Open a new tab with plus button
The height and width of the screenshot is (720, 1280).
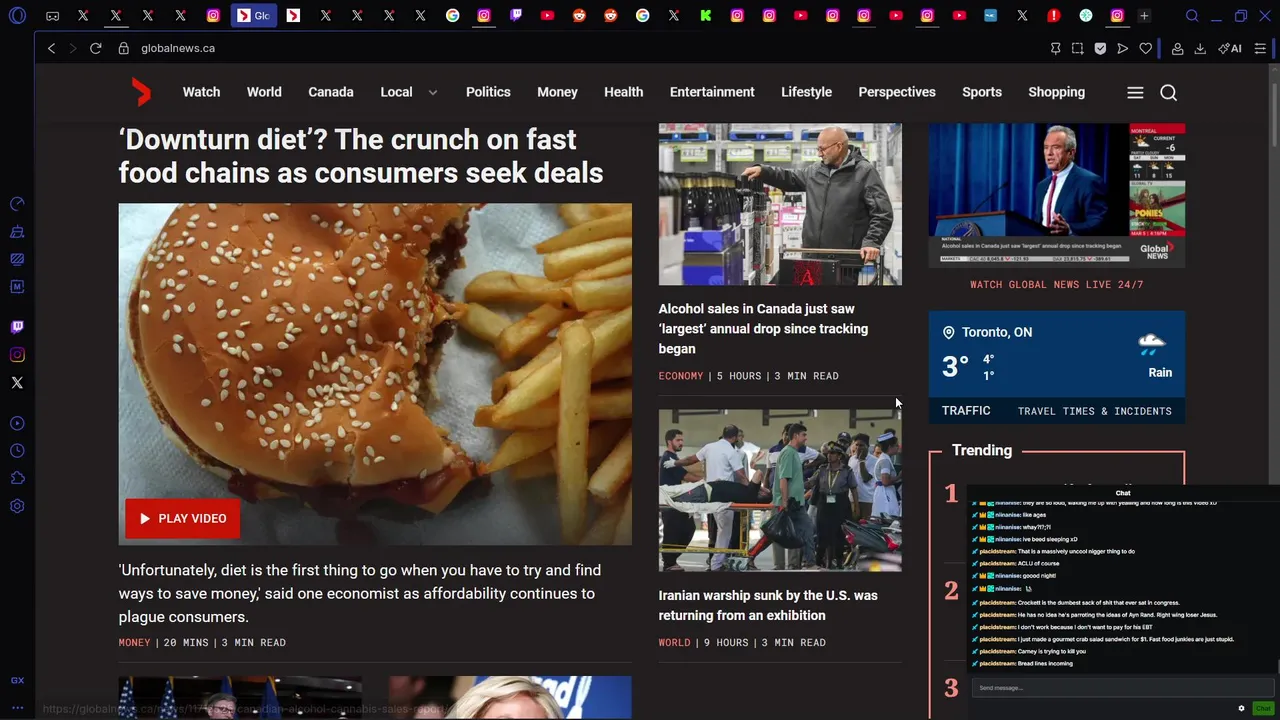click(x=1144, y=16)
